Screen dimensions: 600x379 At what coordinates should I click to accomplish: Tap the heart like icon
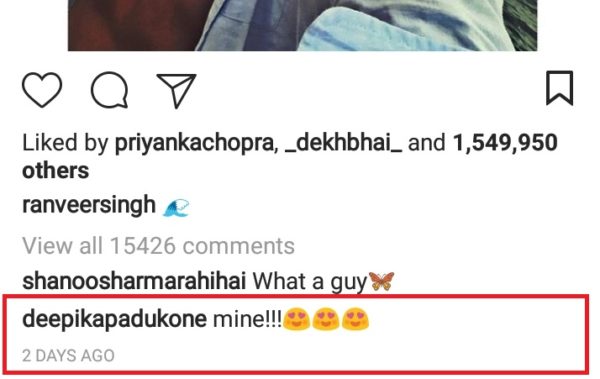(x=42, y=90)
